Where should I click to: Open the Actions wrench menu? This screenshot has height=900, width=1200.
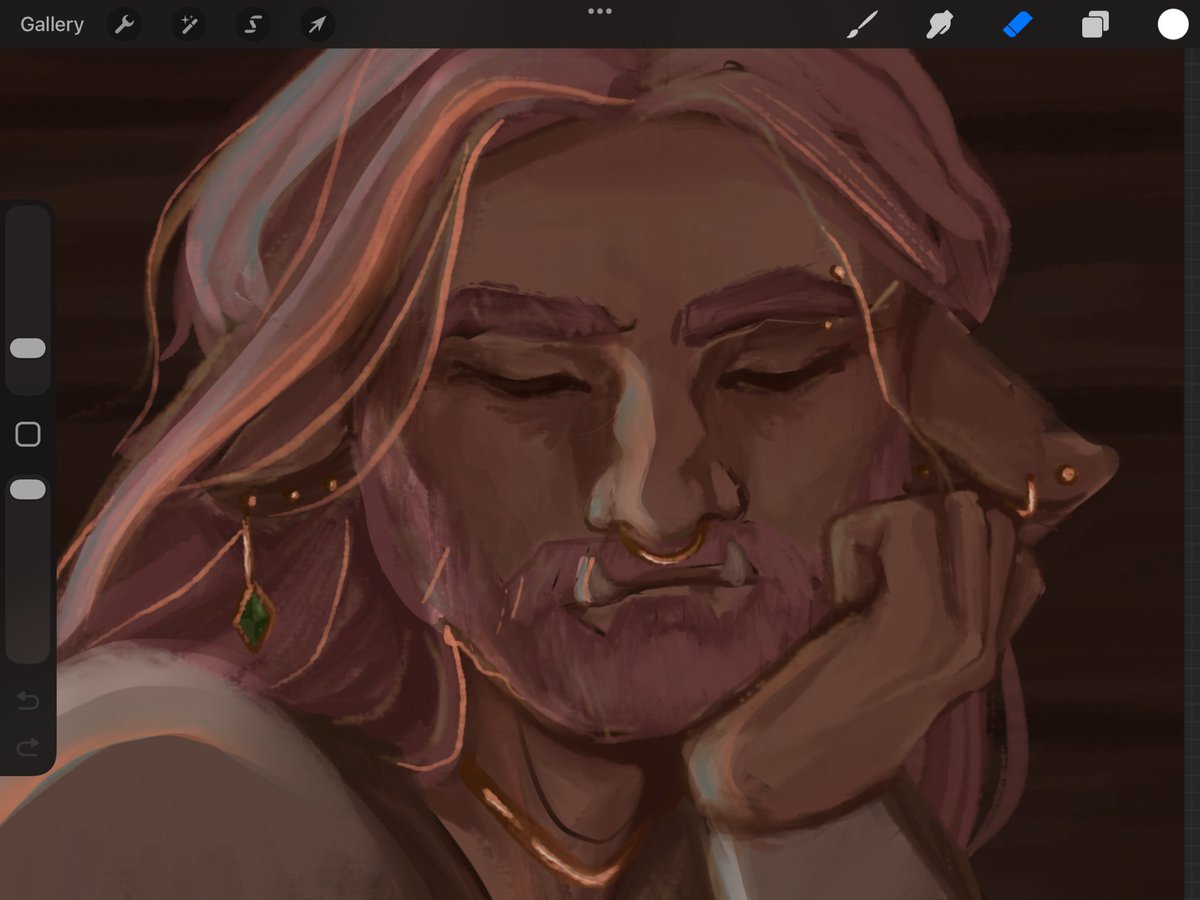[124, 25]
